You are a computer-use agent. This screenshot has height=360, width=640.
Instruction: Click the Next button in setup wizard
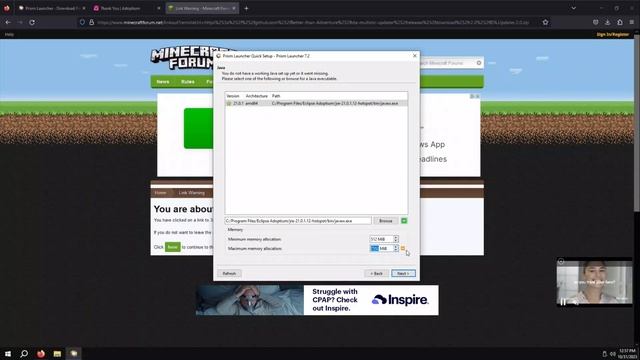click(x=403, y=273)
